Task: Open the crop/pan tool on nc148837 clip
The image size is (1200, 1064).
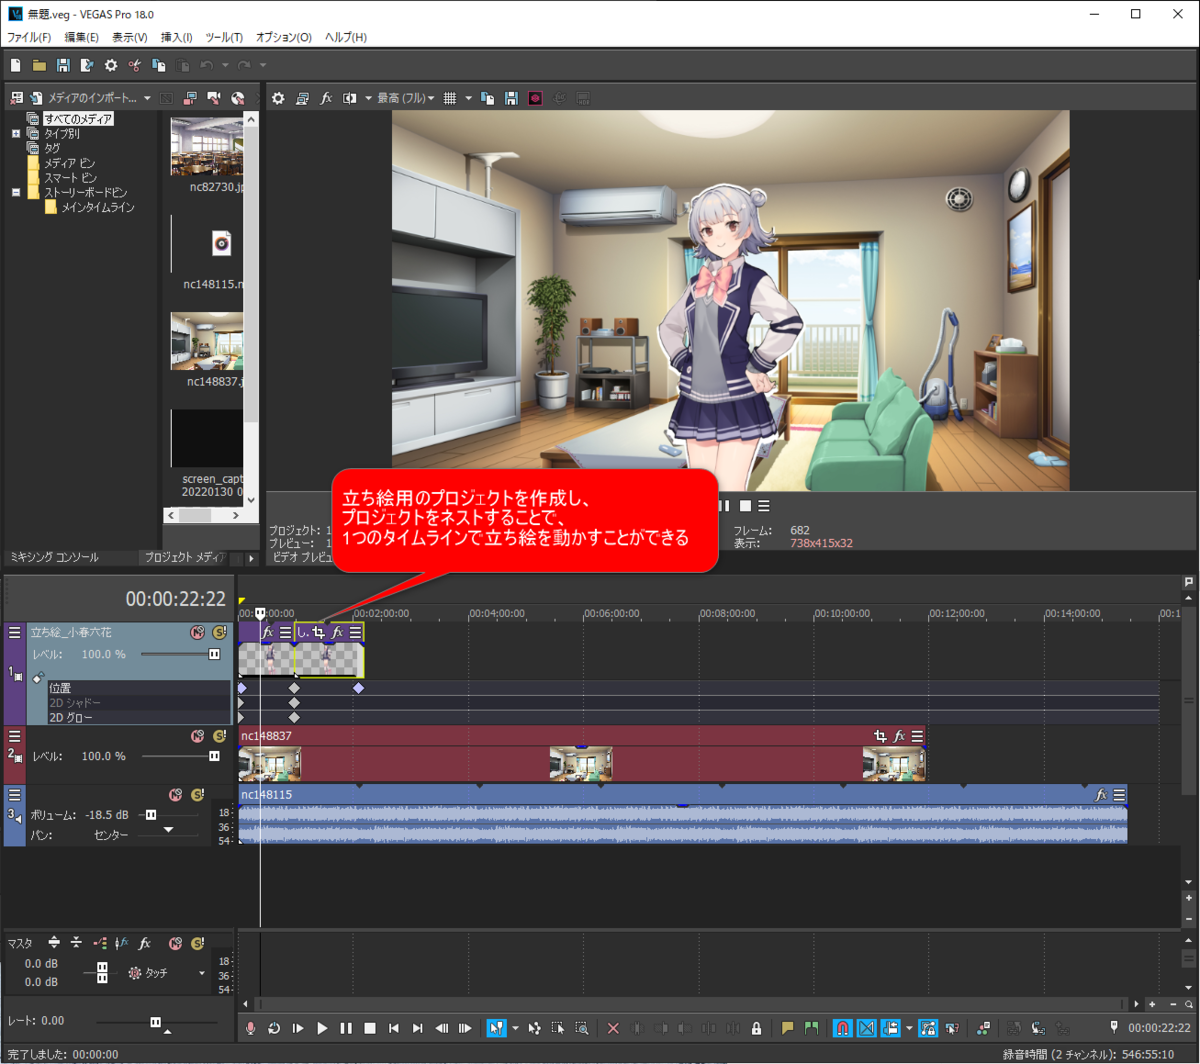Action: tap(880, 736)
